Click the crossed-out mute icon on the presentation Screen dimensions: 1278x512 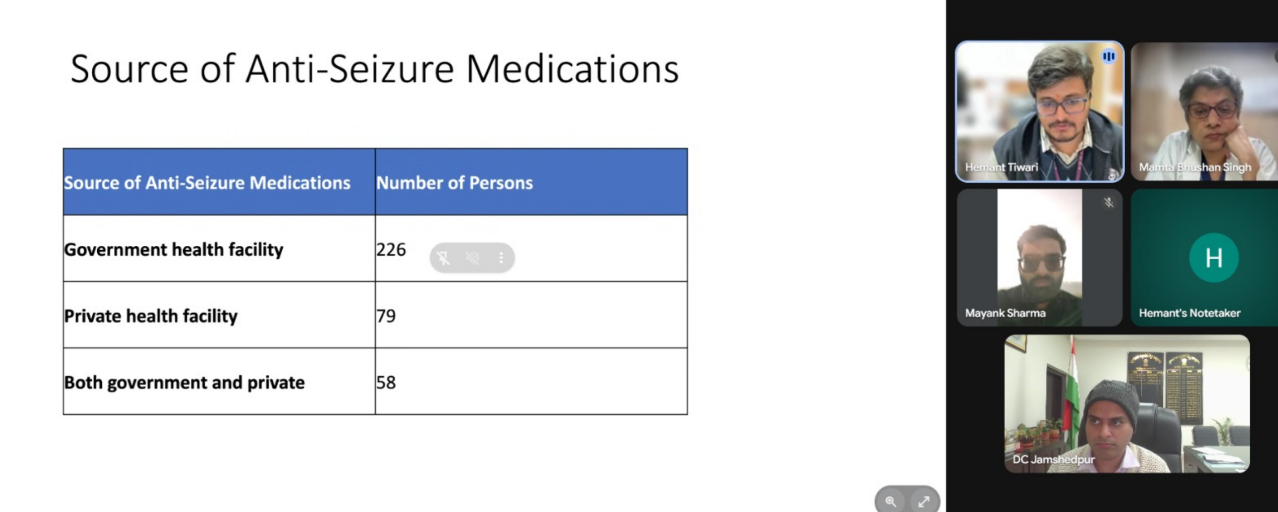(473, 258)
